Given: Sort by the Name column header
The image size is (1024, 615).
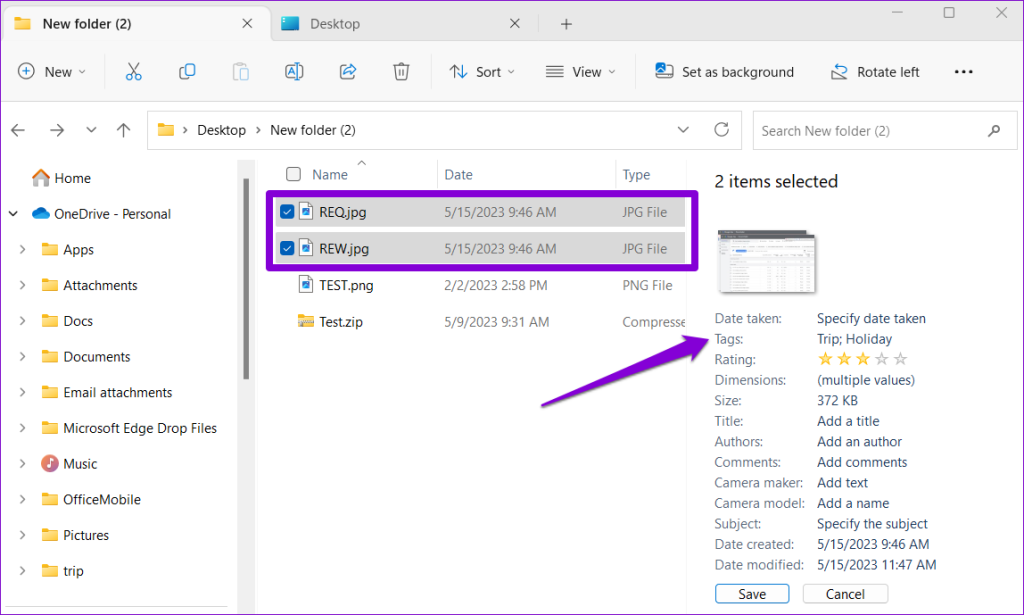Looking at the screenshot, I should coord(330,174).
